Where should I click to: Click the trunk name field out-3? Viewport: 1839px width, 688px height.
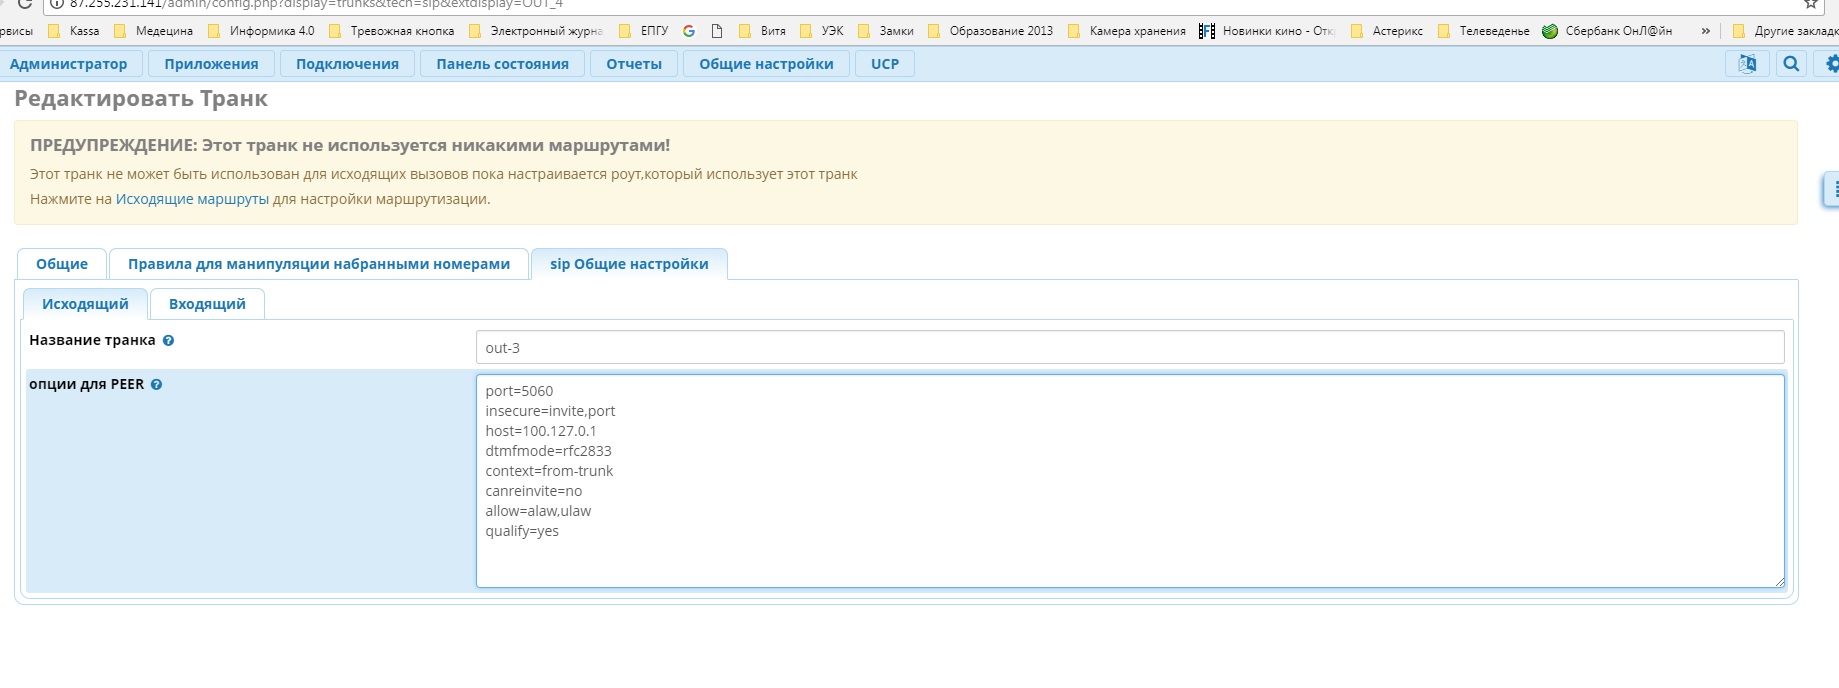1129,348
